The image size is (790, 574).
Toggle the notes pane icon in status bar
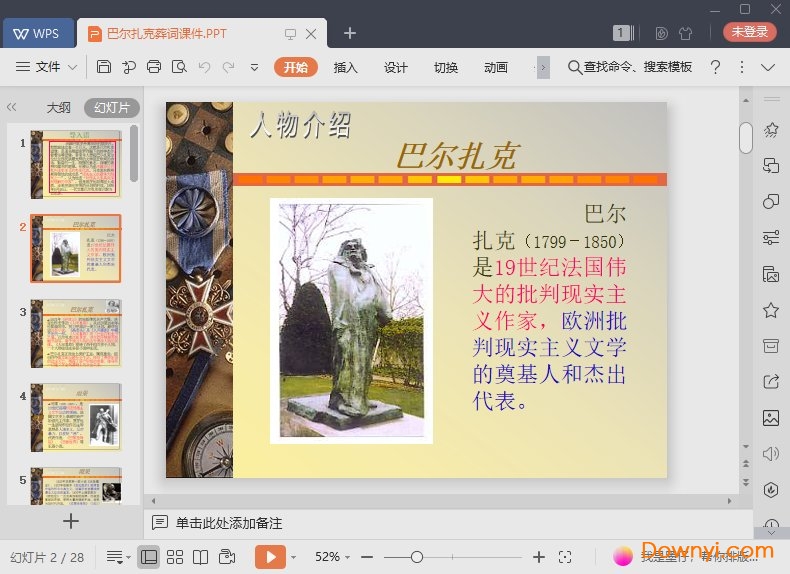118,557
